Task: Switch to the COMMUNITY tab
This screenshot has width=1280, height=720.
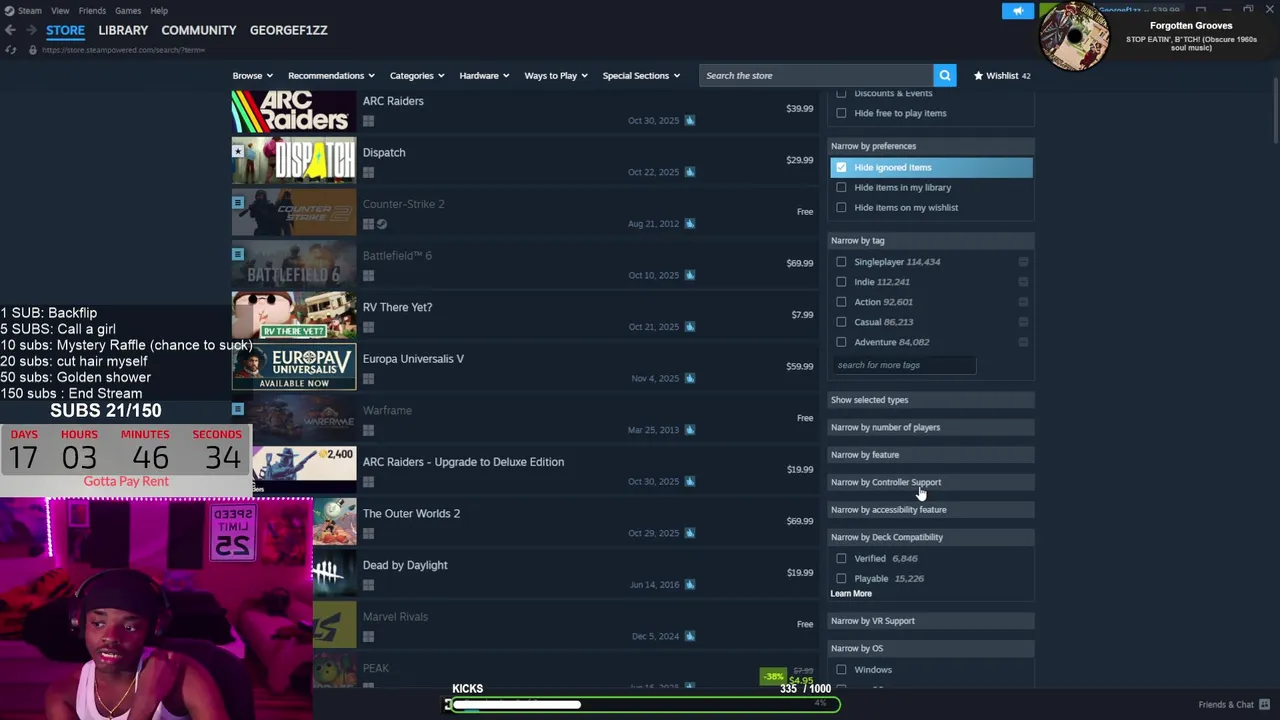Action: 199,30
